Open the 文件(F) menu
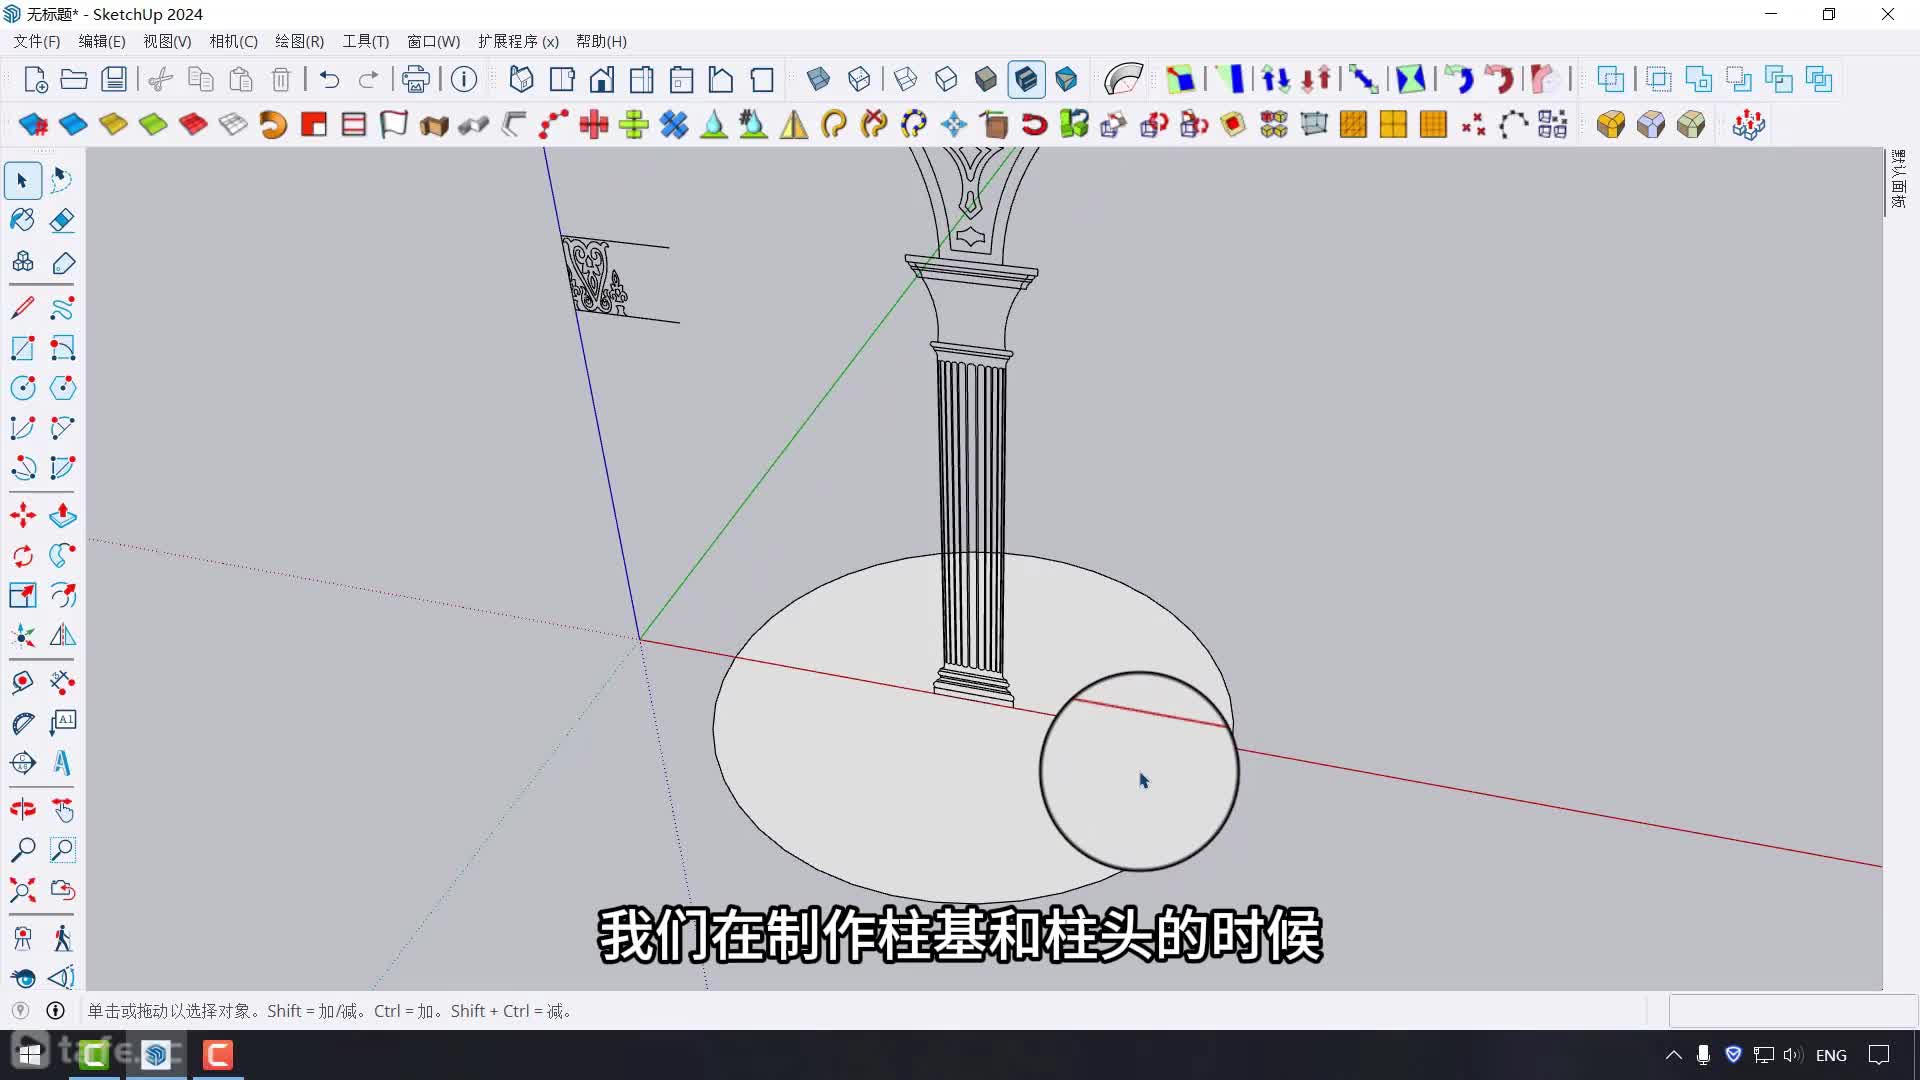Screen dimensions: 1920x1080 tap(37, 41)
